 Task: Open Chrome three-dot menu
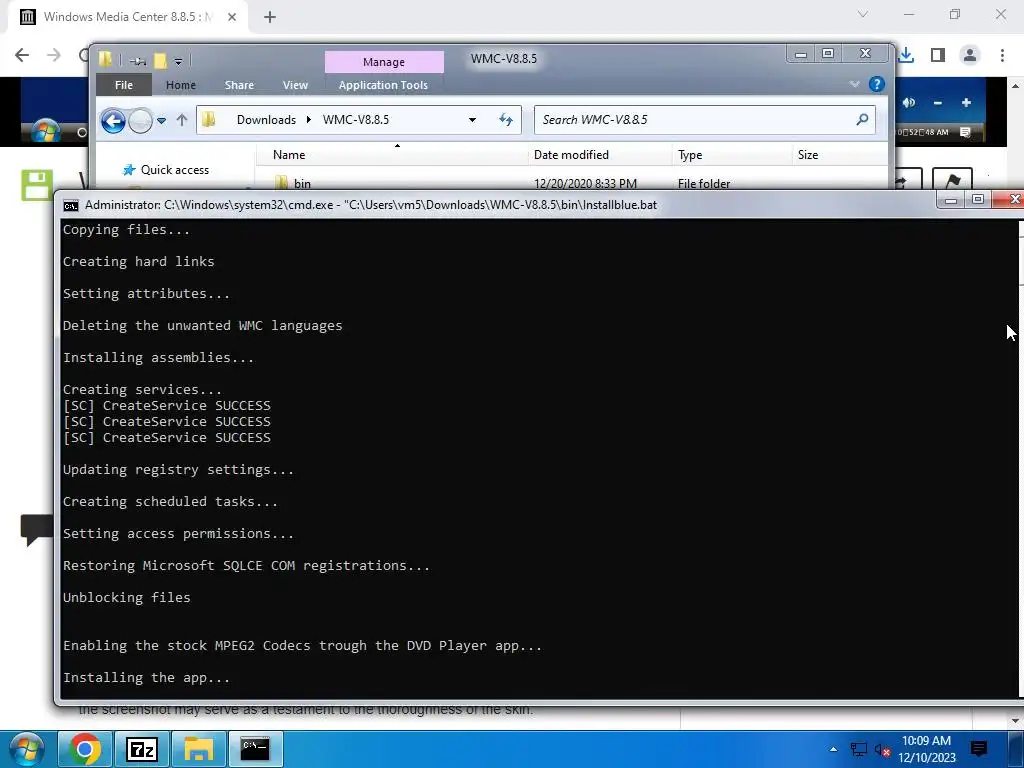point(1002,56)
